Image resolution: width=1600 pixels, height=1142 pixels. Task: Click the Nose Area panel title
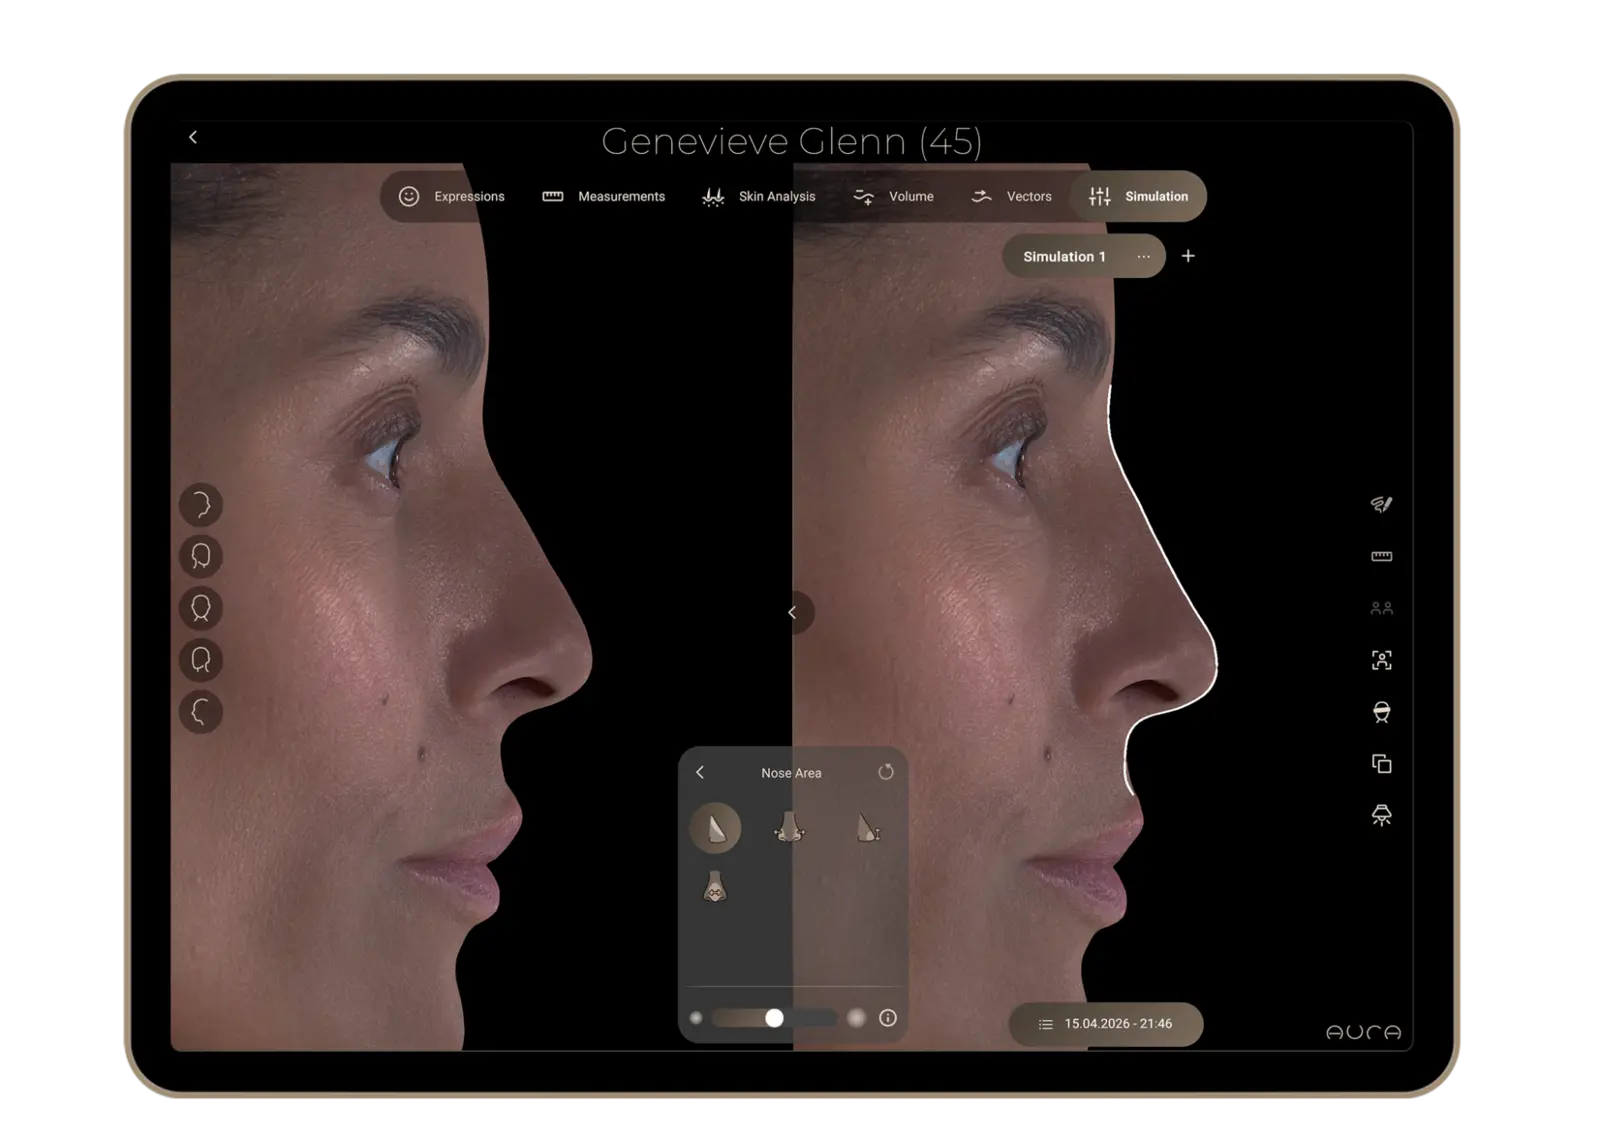[x=791, y=773]
